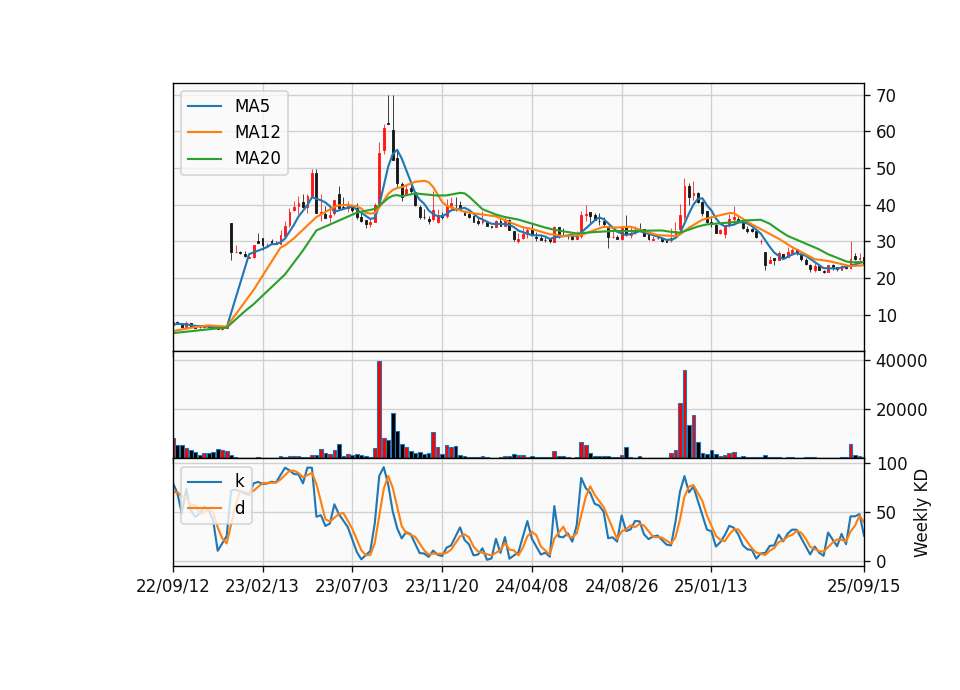Click the MA5 legend label

252,106
